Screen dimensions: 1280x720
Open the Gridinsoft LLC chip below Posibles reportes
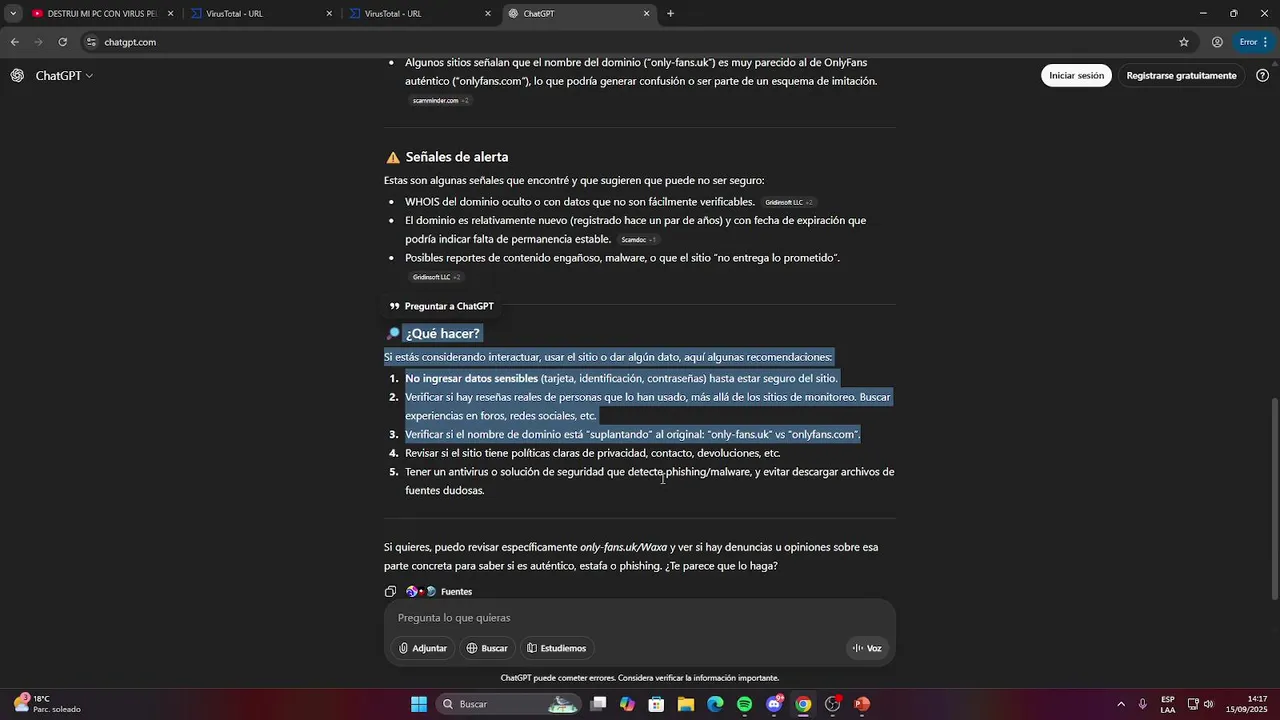436,277
